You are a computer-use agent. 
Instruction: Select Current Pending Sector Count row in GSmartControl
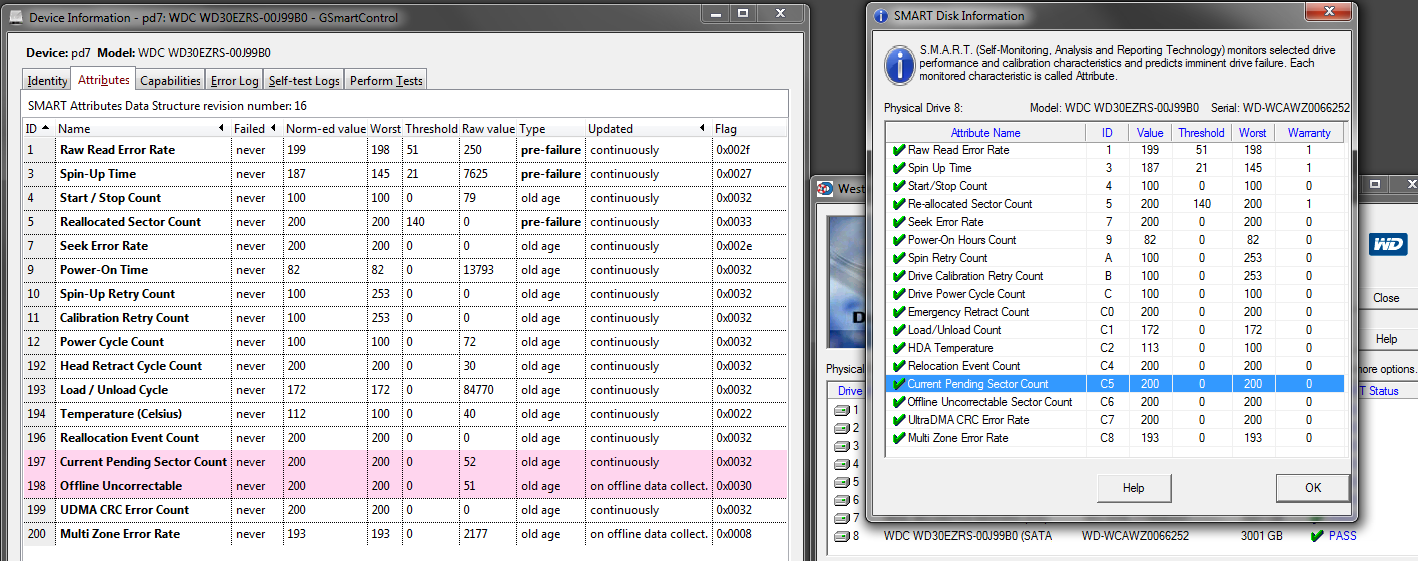405,462
